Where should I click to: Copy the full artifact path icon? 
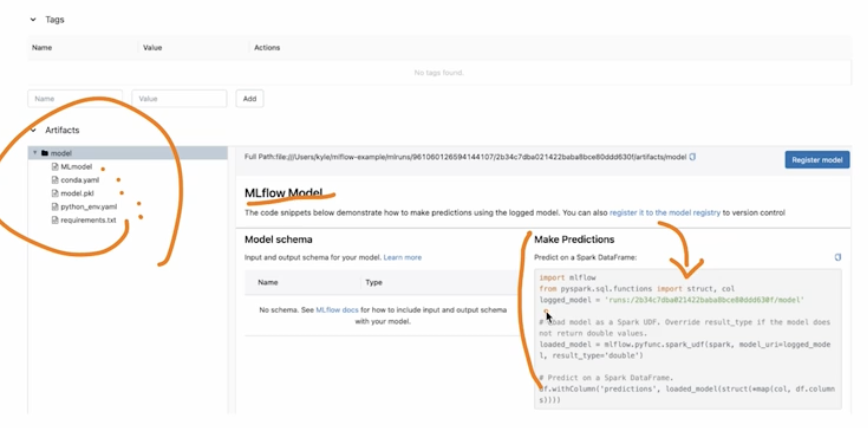[x=693, y=157]
